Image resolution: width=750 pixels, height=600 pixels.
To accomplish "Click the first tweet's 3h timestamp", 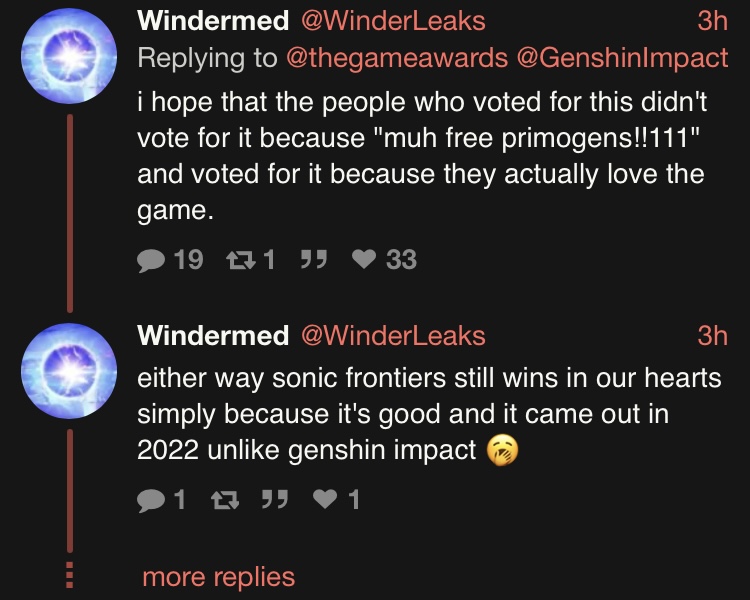I will tap(713, 21).
